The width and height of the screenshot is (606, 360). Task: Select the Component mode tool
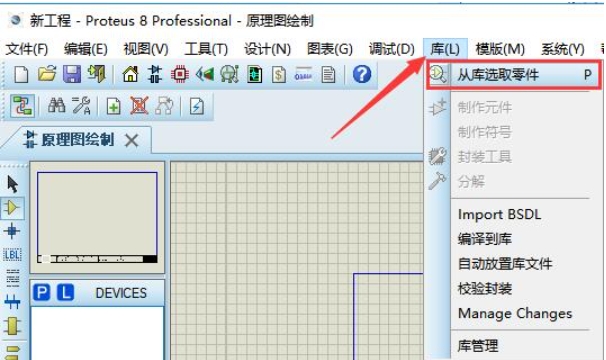pyautogui.click(x=12, y=208)
